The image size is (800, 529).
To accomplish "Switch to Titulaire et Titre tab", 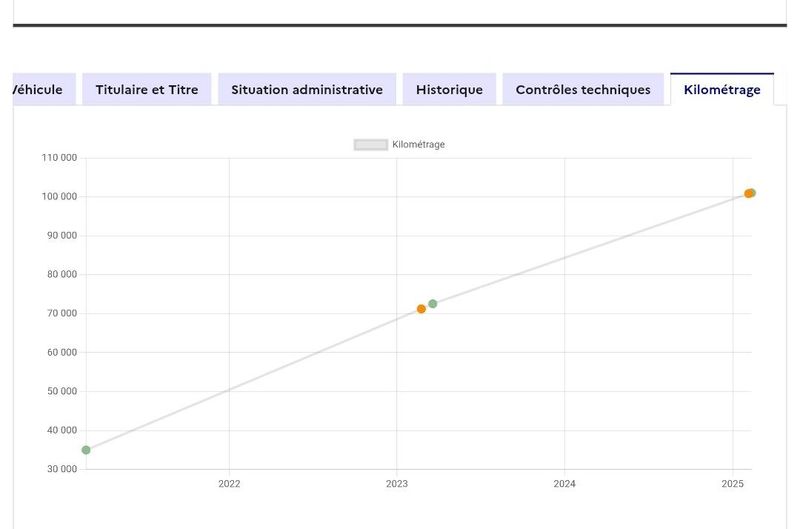I will pos(146,89).
